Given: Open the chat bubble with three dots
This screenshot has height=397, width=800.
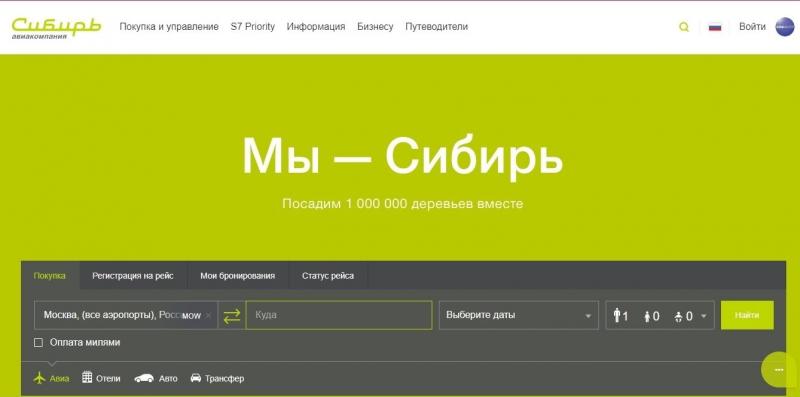Looking at the screenshot, I should (x=779, y=369).
